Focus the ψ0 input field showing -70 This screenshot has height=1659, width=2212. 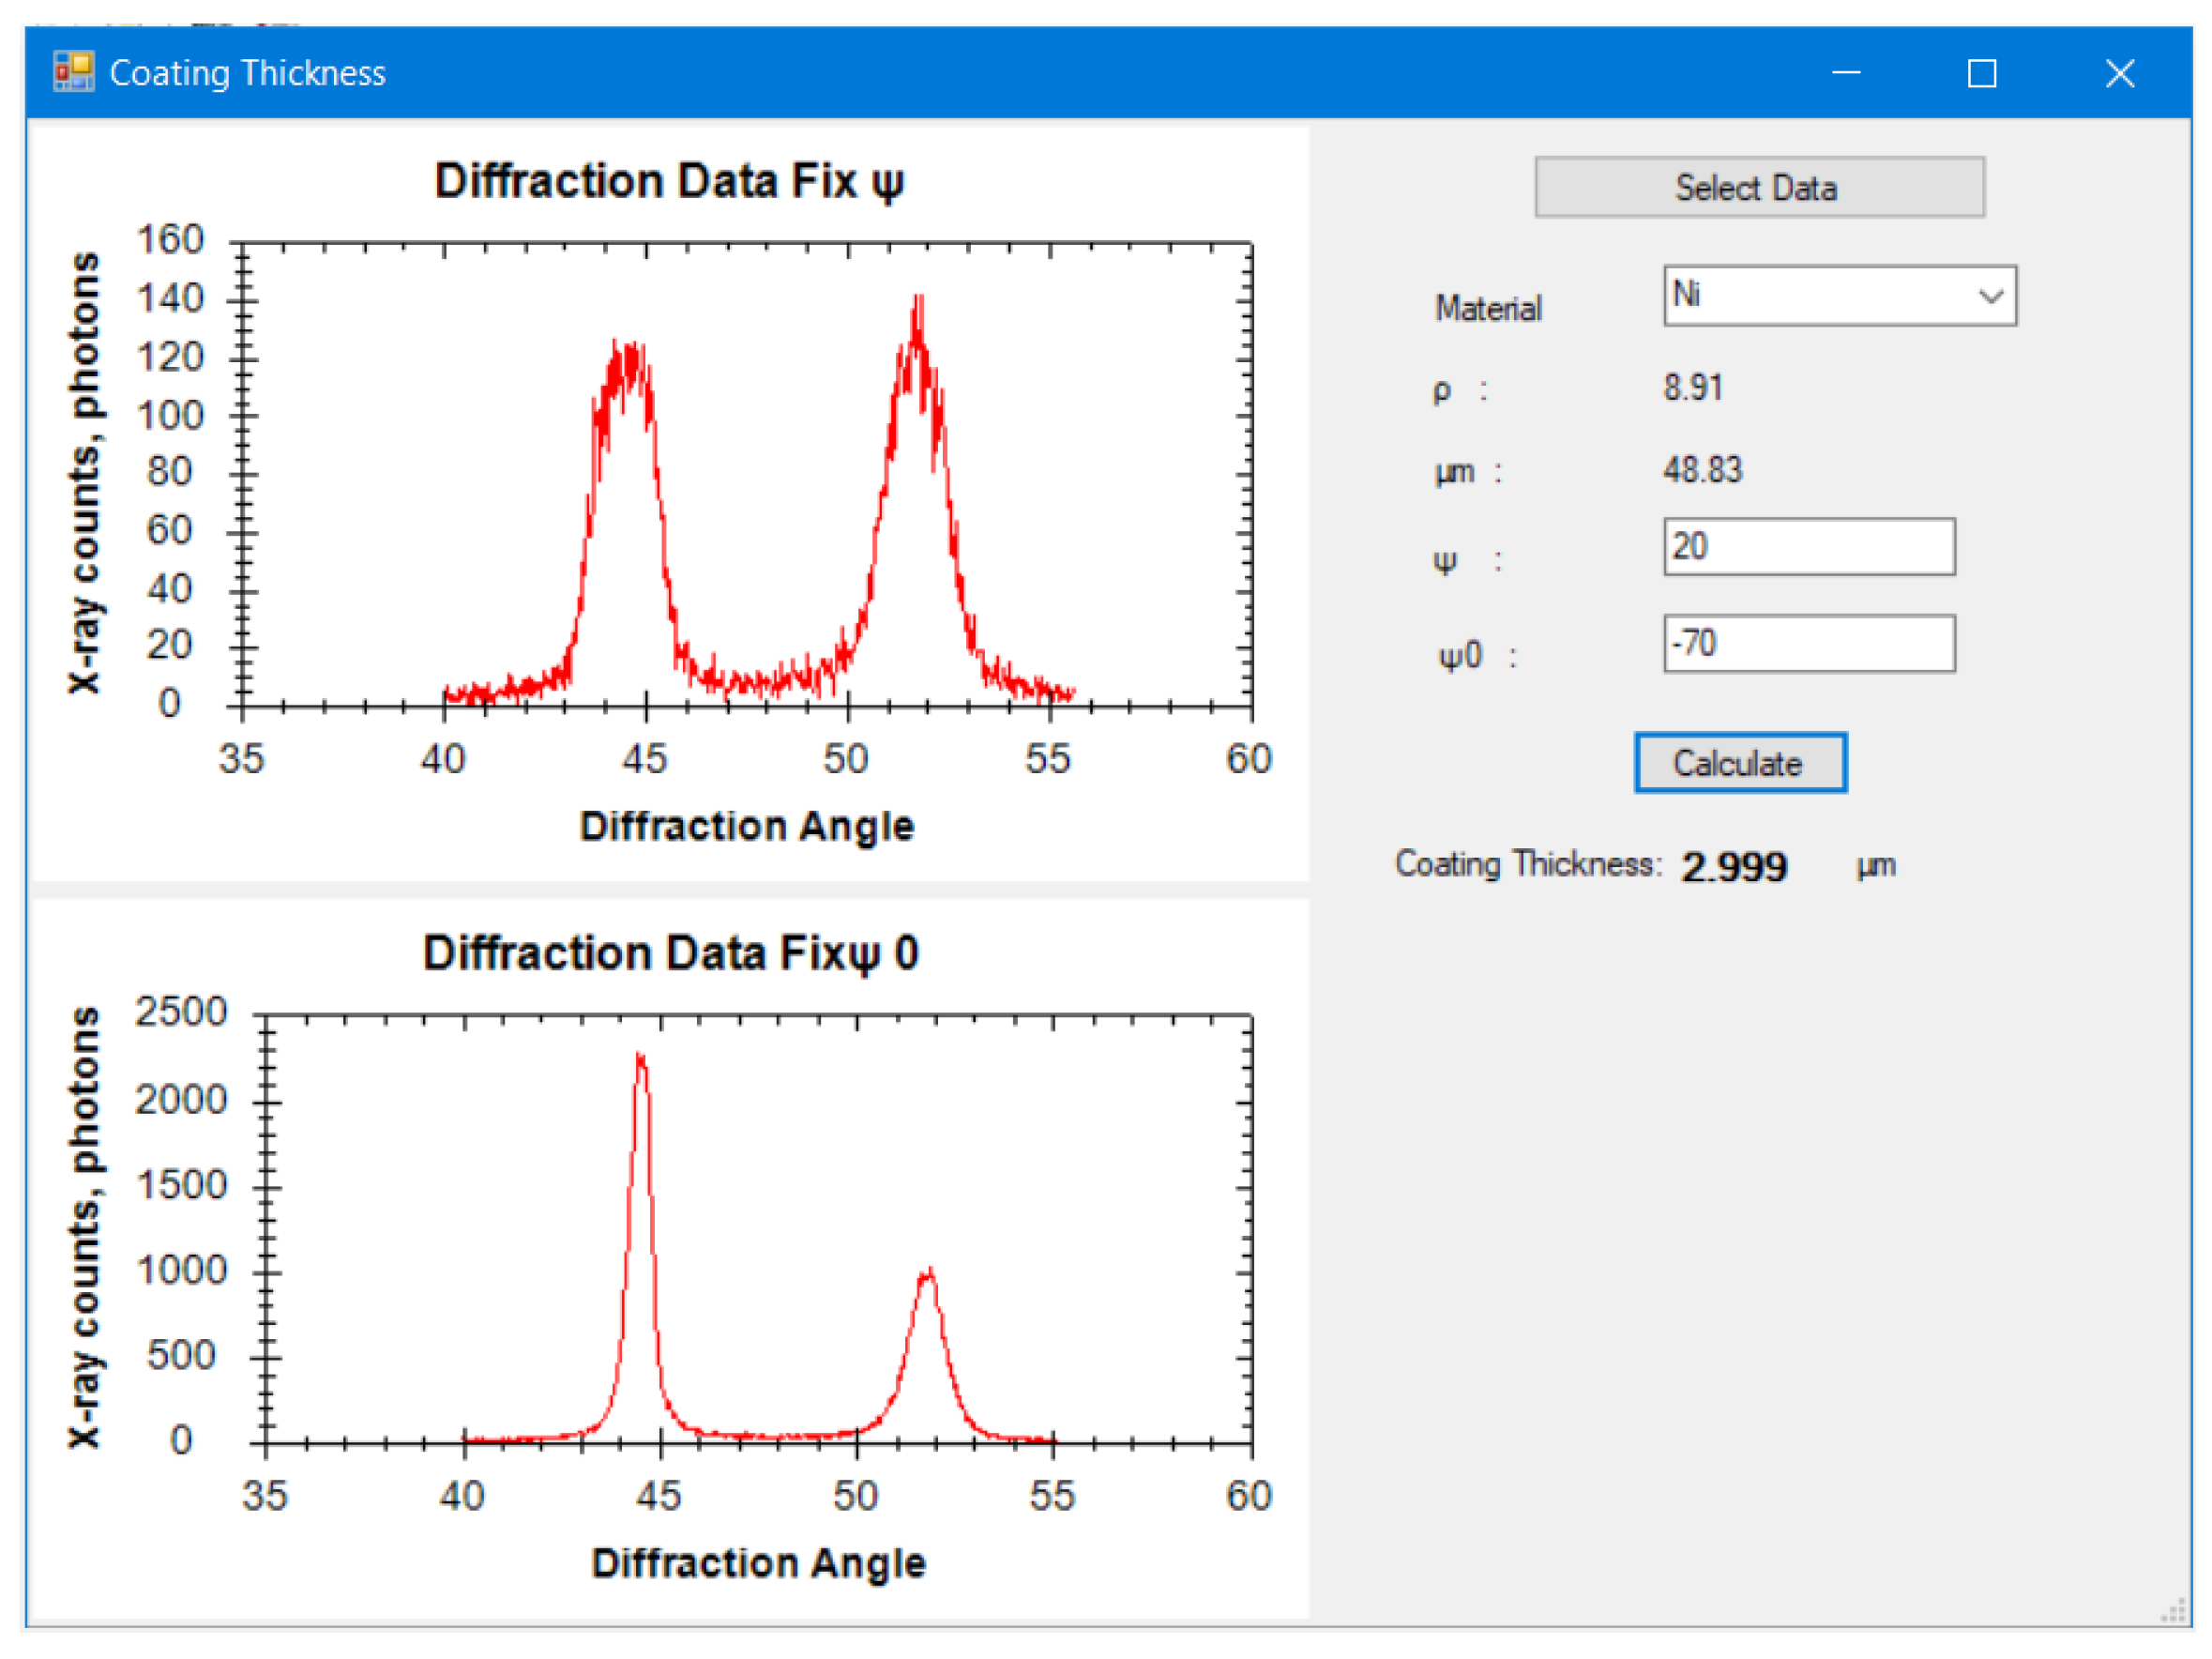(x=1808, y=643)
